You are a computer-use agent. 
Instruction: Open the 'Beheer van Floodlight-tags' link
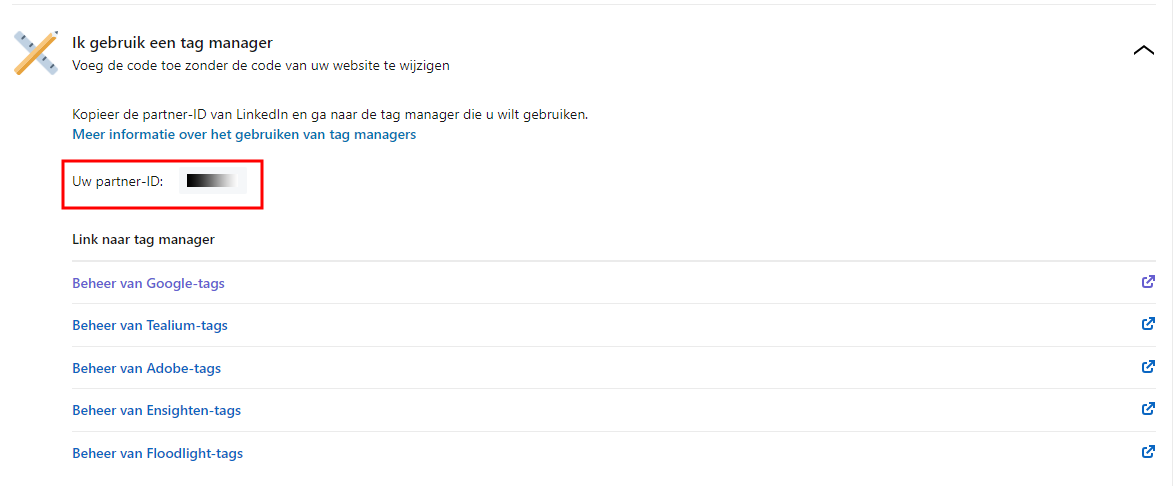(x=157, y=453)
